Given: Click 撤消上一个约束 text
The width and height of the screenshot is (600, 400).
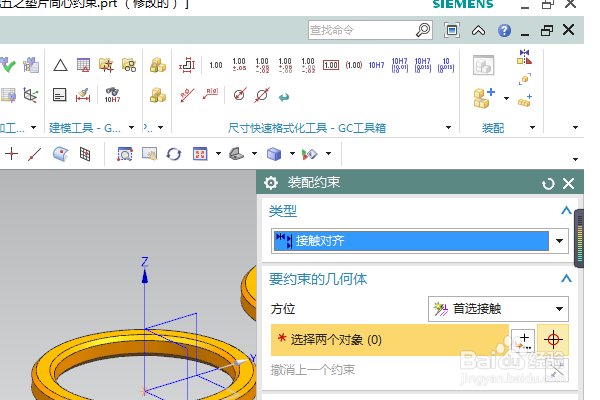Looking at the screenshot, I should pos(313,370).
